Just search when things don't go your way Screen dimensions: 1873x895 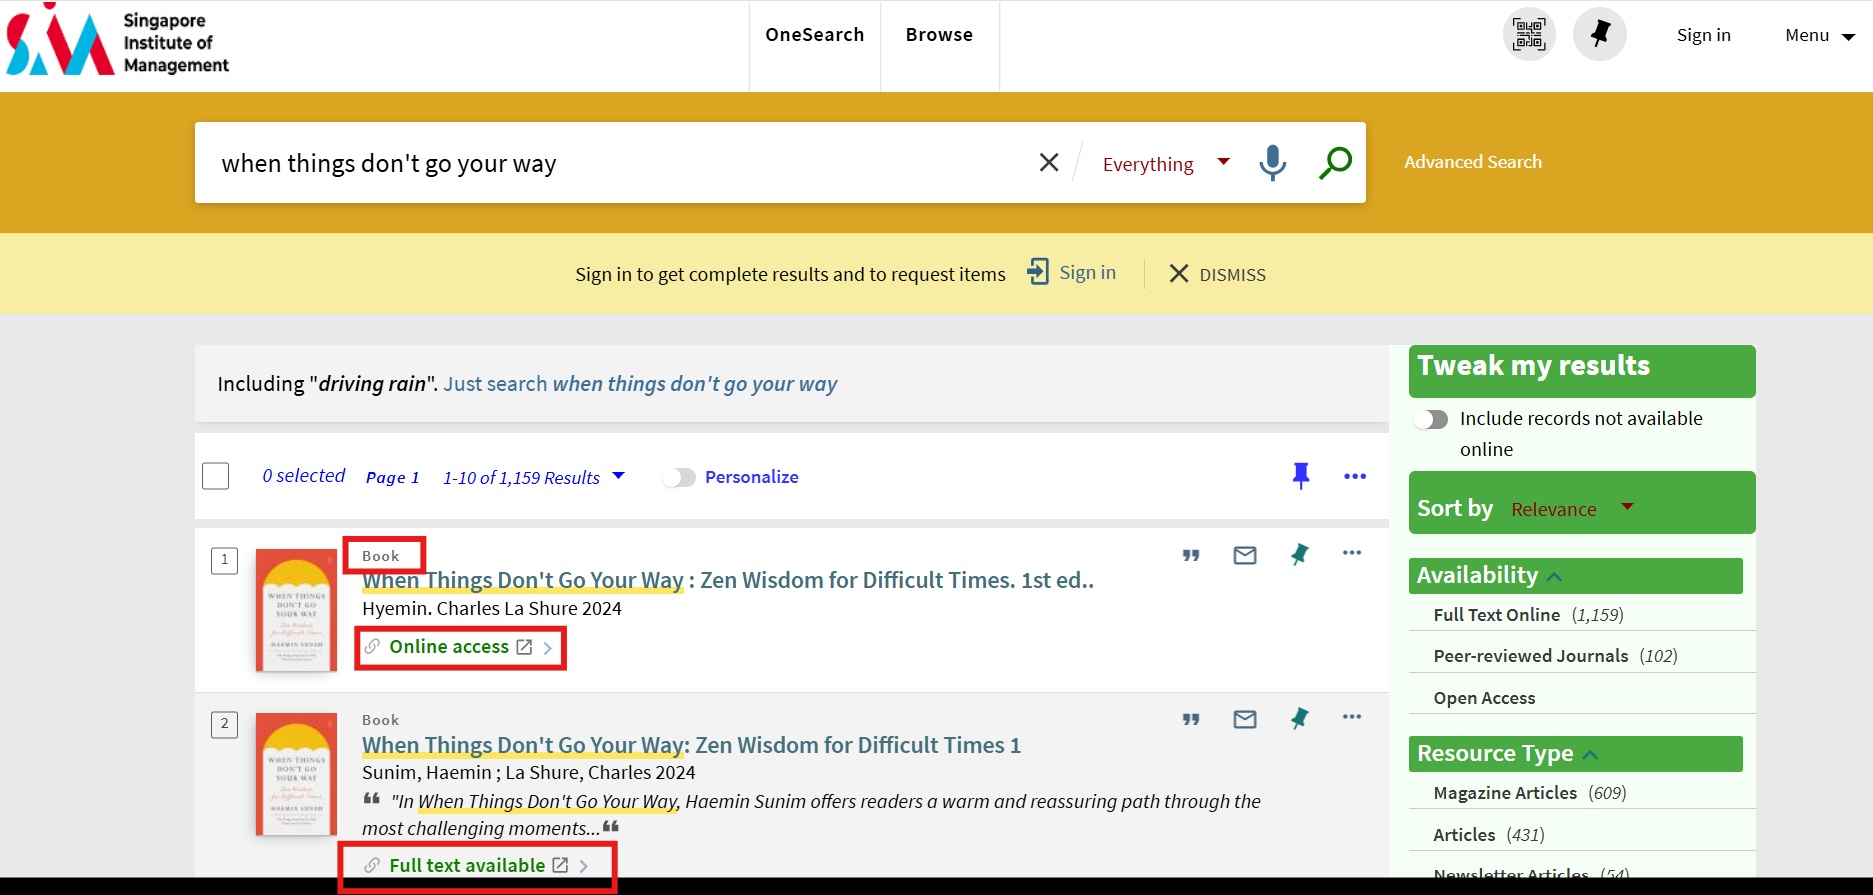pyautogui.click(x=640, y=384)
